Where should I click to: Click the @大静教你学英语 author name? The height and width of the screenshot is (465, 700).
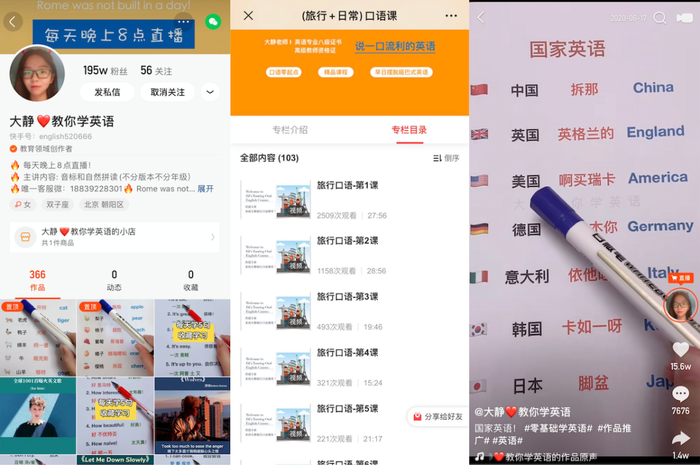point(522,412)
